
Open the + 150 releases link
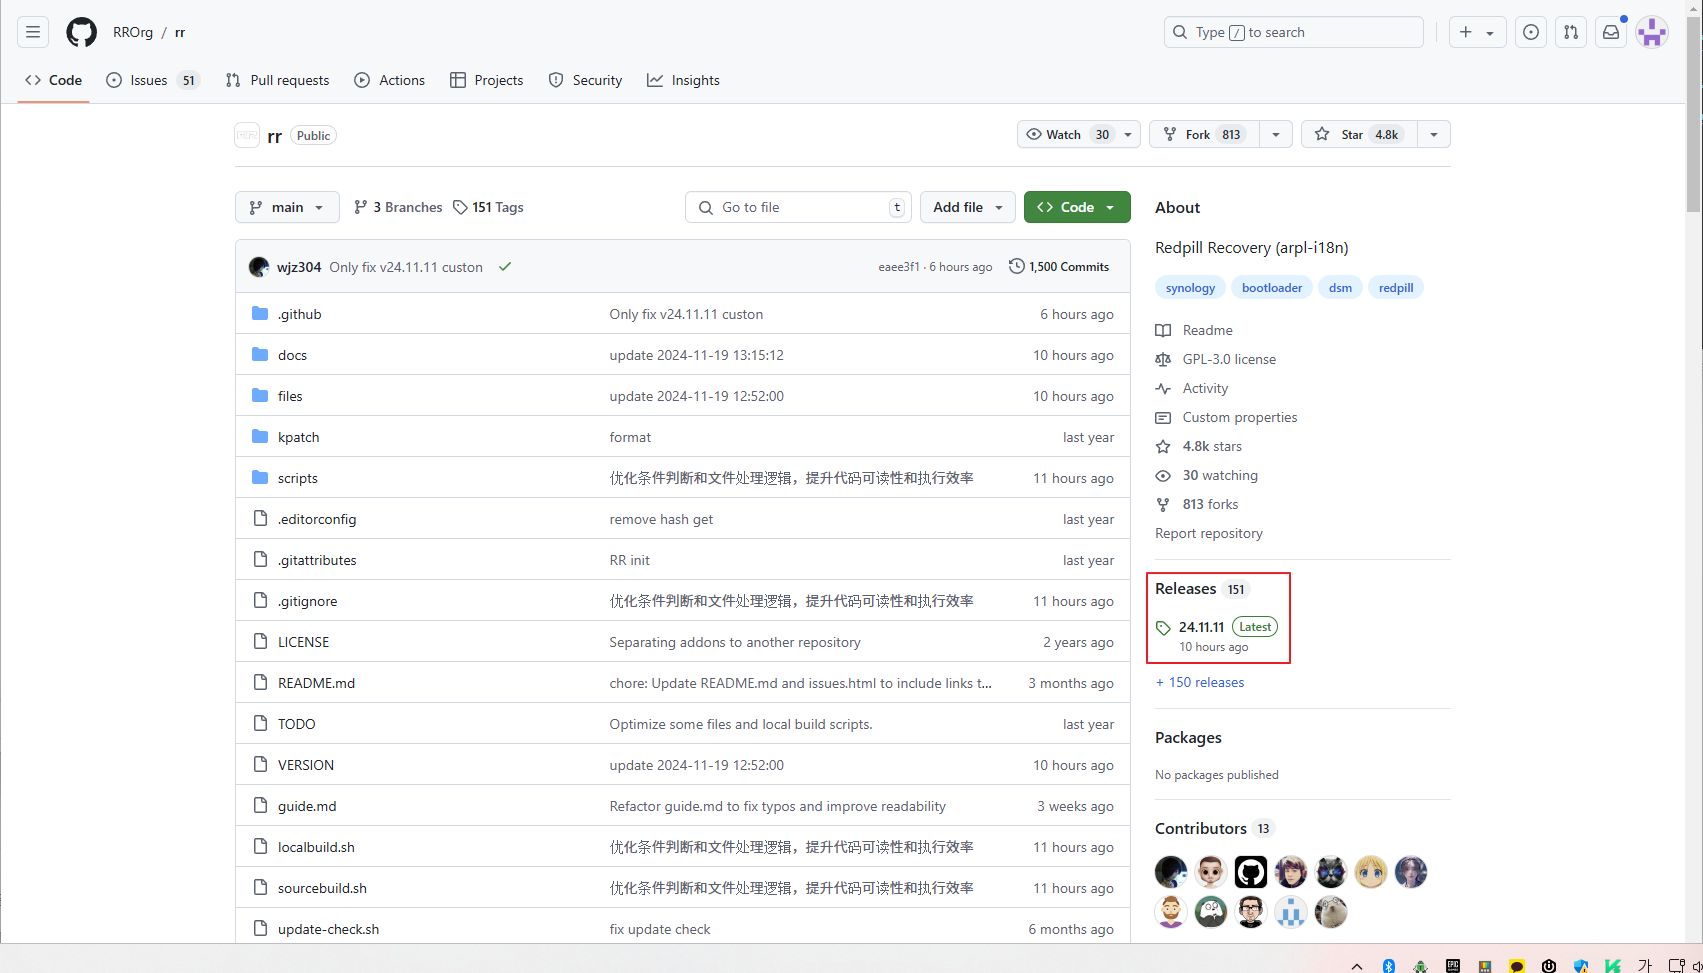[1200, 682]
